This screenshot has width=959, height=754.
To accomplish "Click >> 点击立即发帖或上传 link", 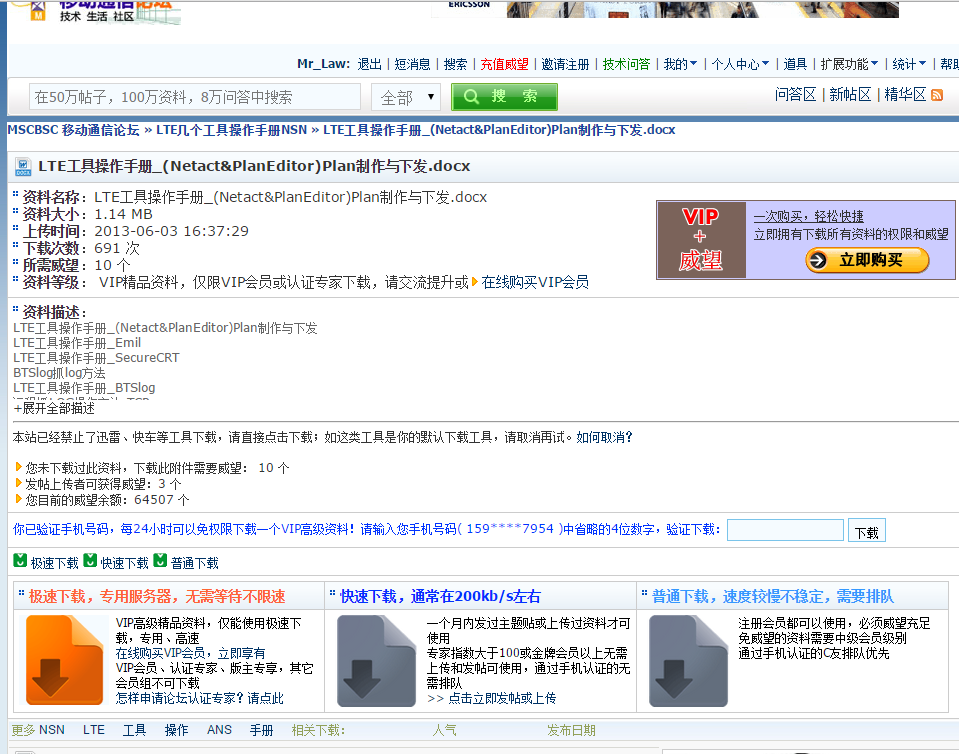I will click(x=492, y=698).
